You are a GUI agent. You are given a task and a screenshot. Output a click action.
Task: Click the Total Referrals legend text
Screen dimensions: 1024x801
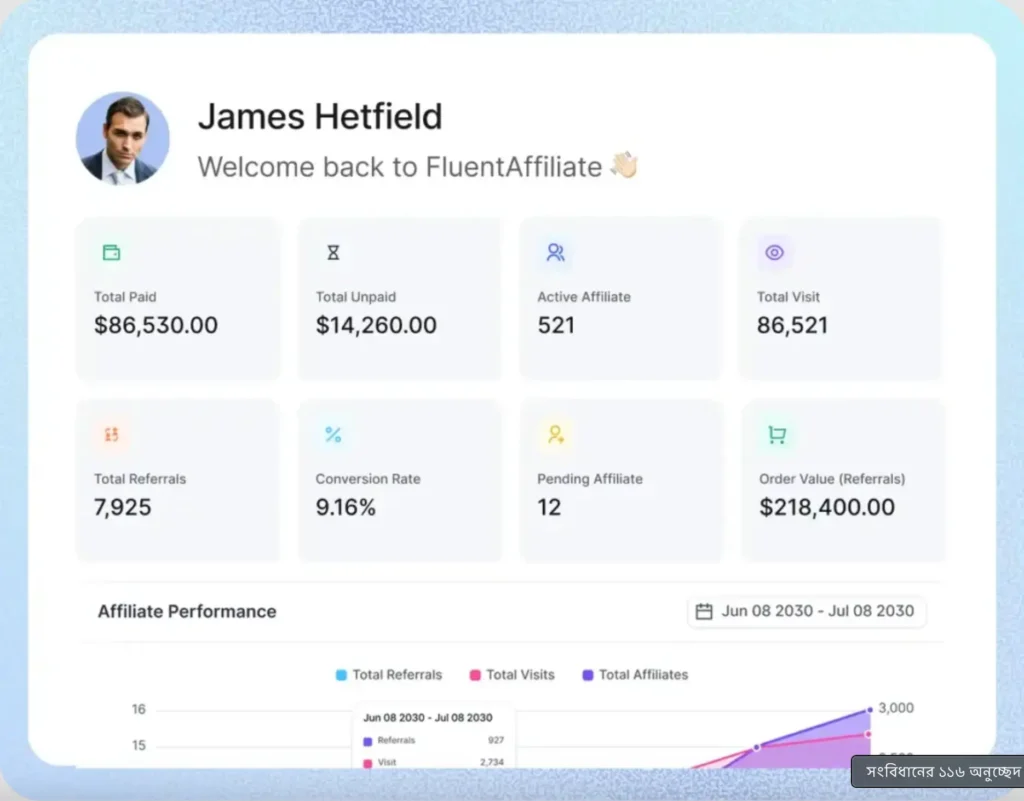398,675
